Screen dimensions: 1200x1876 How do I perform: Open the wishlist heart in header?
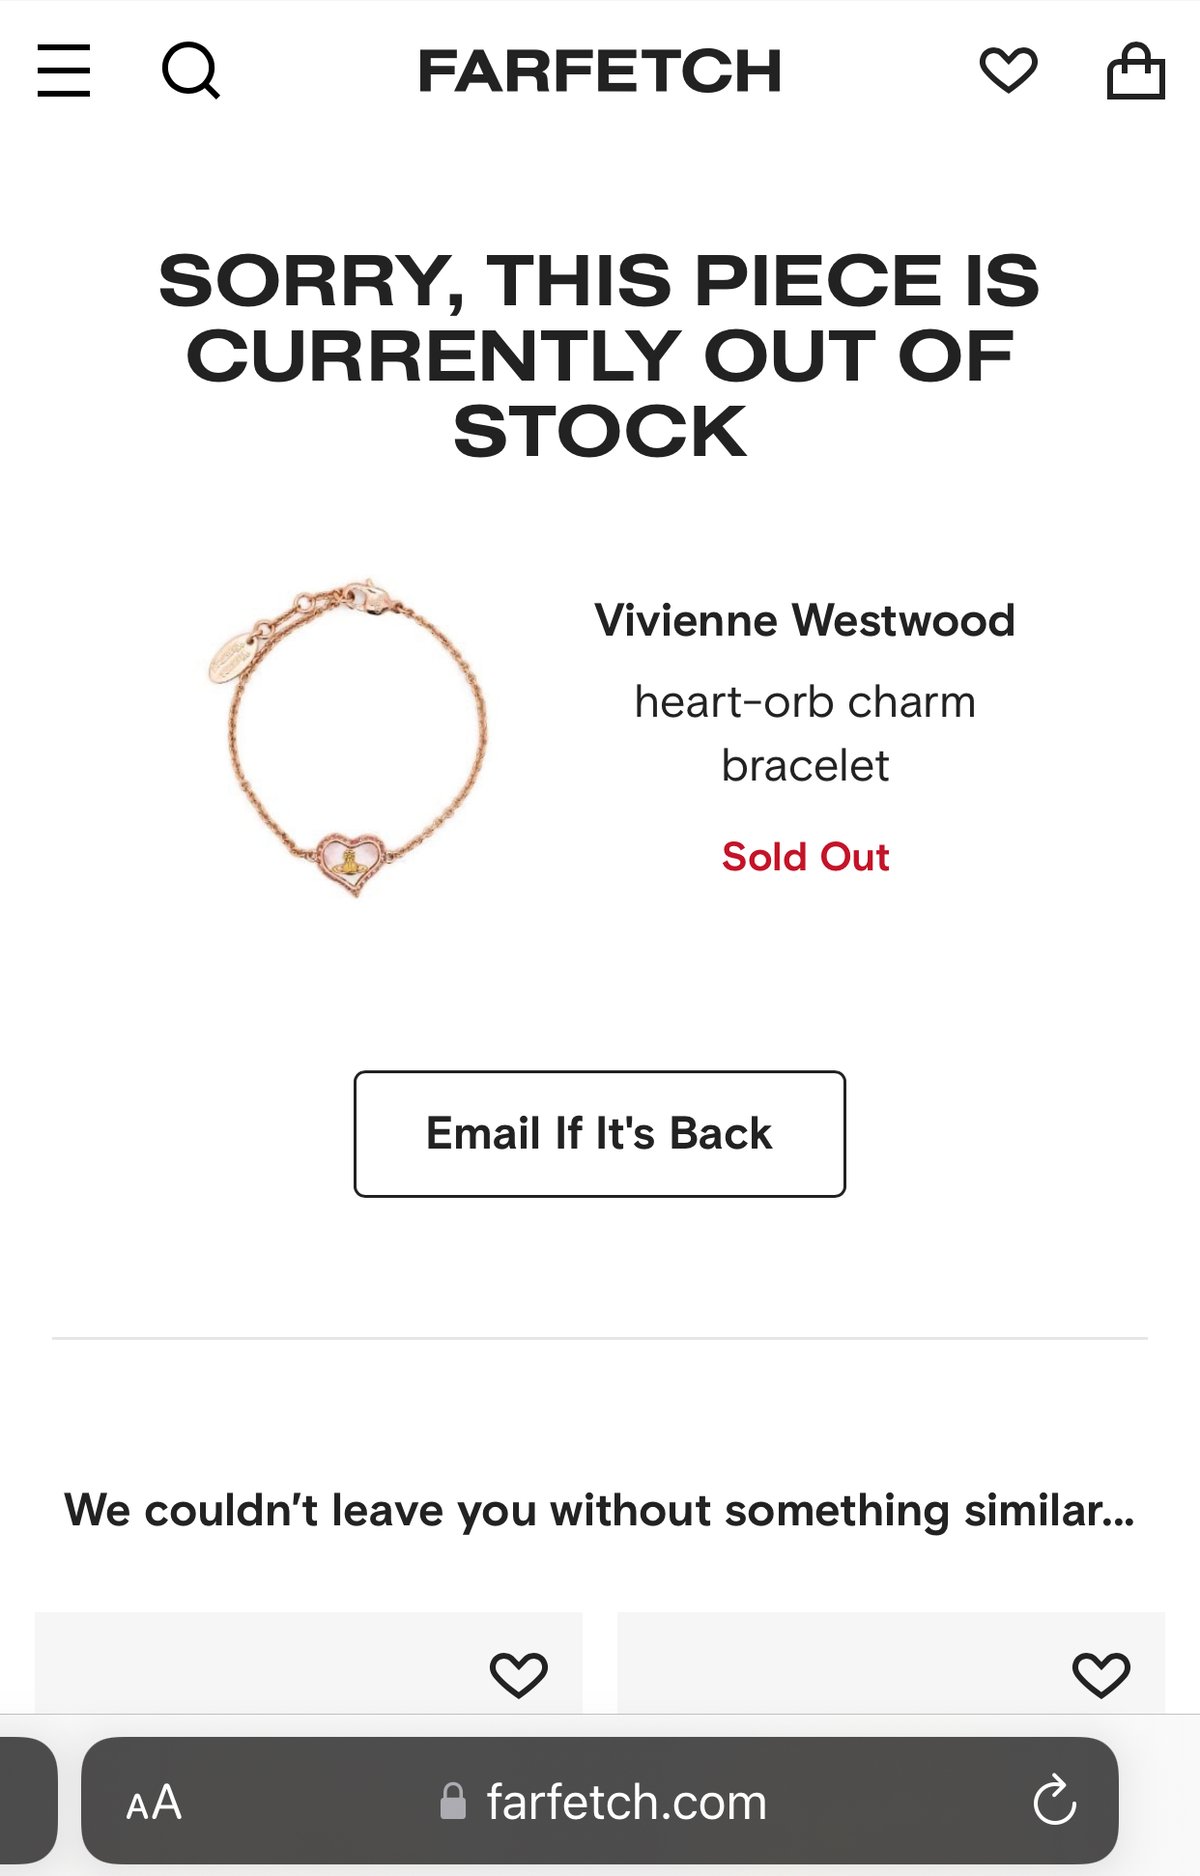pos(1008,70)
